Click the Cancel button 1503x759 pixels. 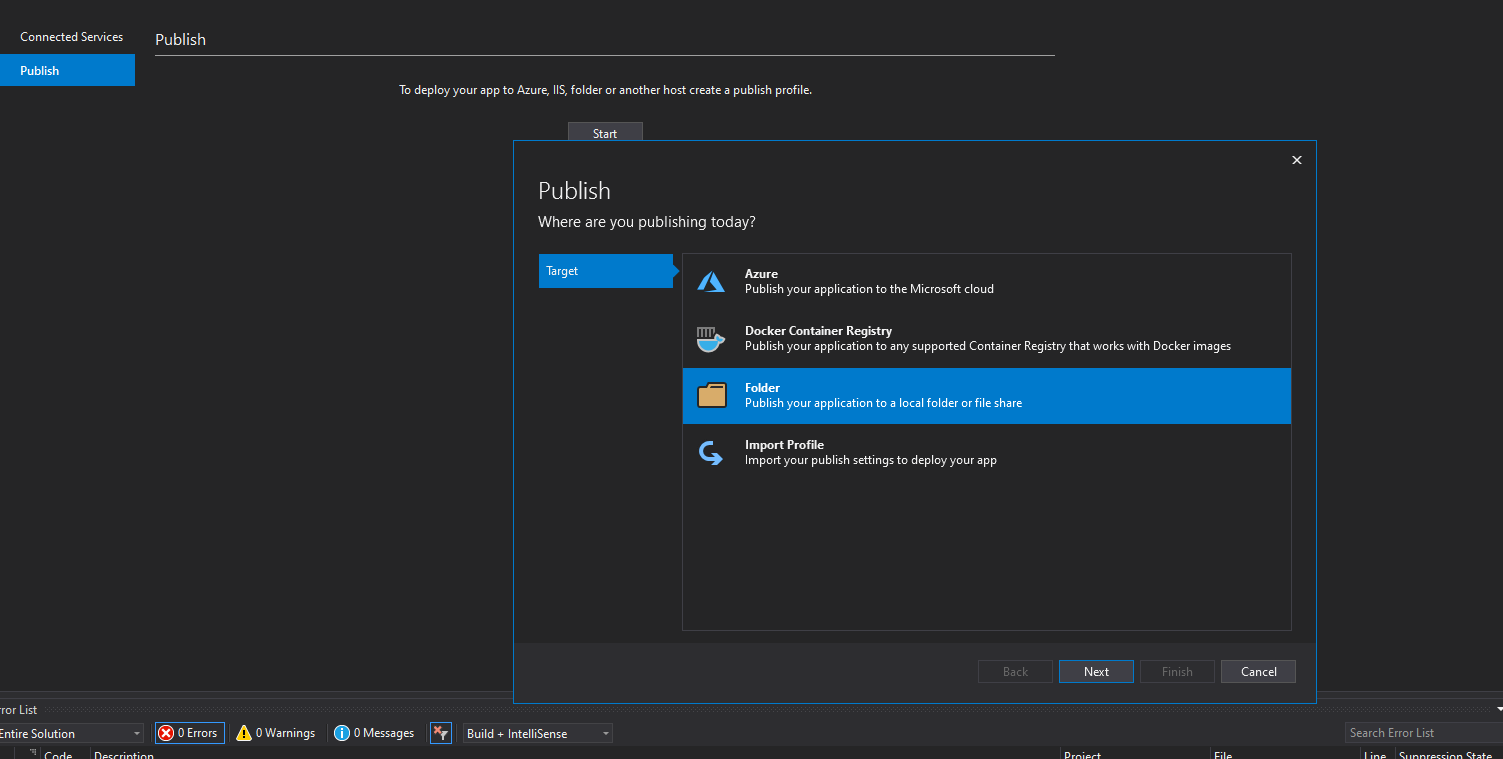pyautogui.click(x=1258, y=672)
